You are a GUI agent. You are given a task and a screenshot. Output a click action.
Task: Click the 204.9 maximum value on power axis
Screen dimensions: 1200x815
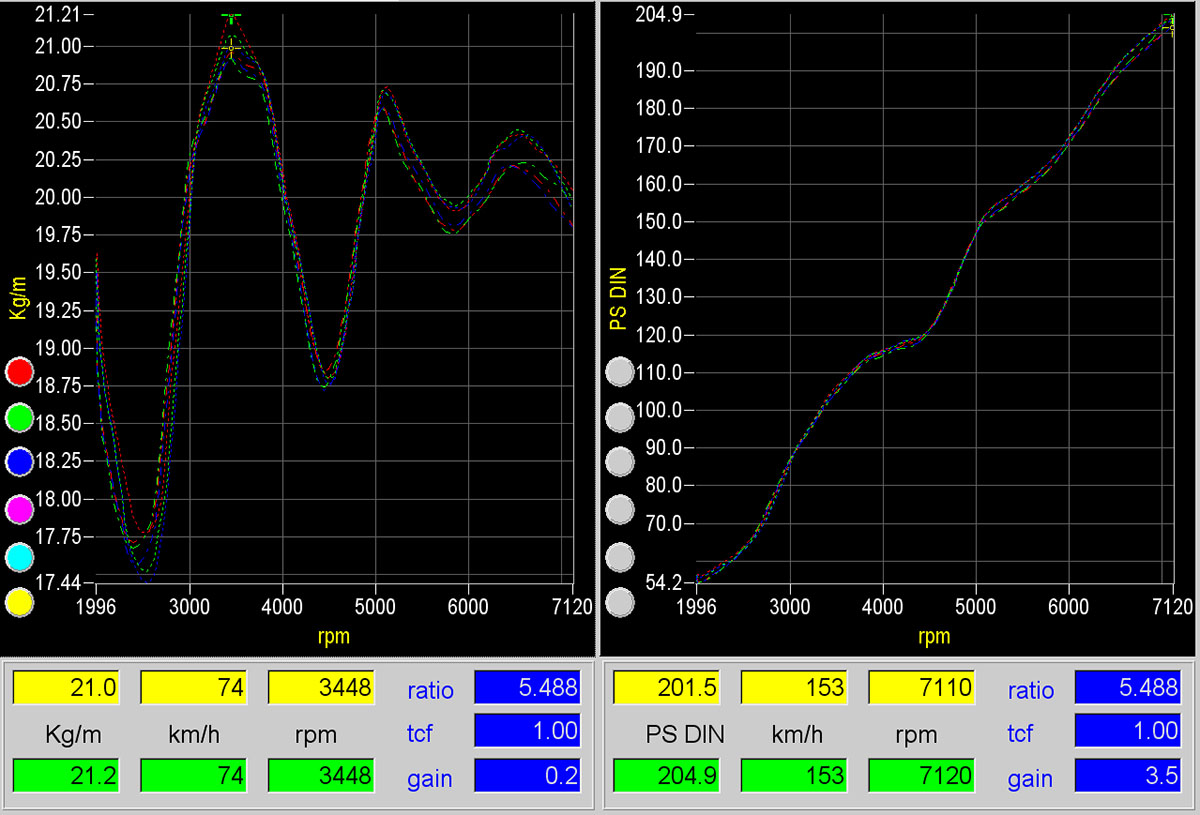click(660, 15)
